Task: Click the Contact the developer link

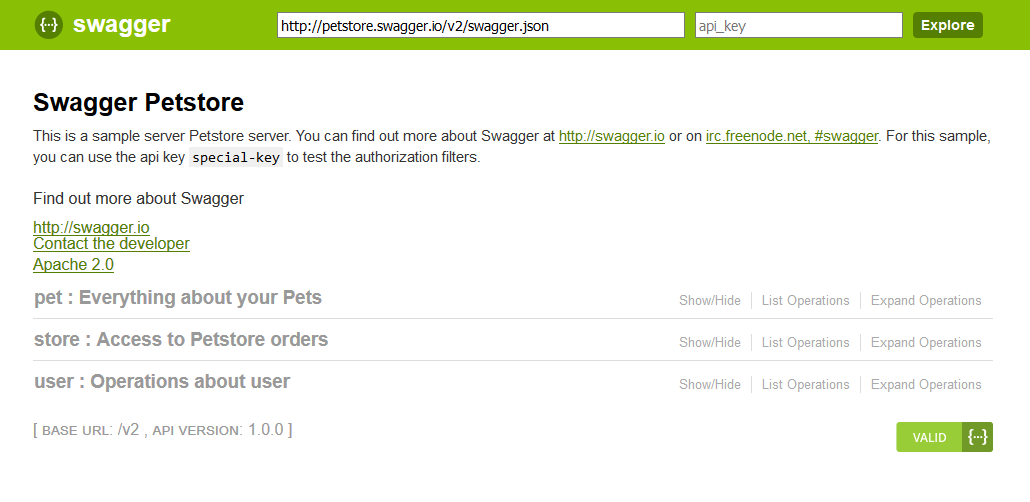Action: pos(111,244)
